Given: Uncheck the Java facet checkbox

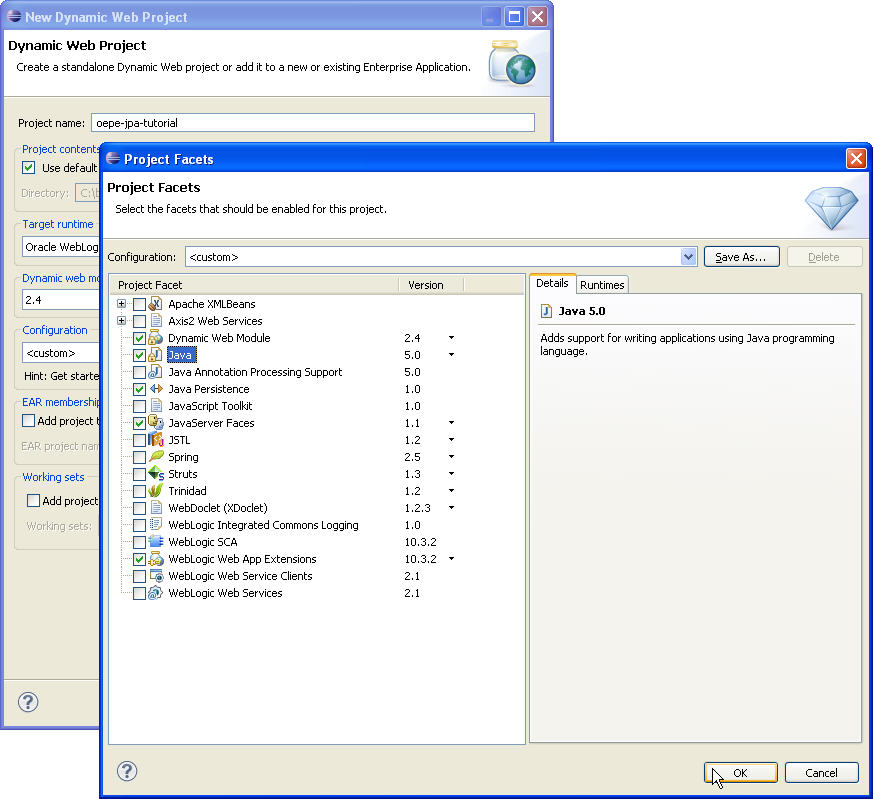Looking at the screenshot, I should (139, 355).
